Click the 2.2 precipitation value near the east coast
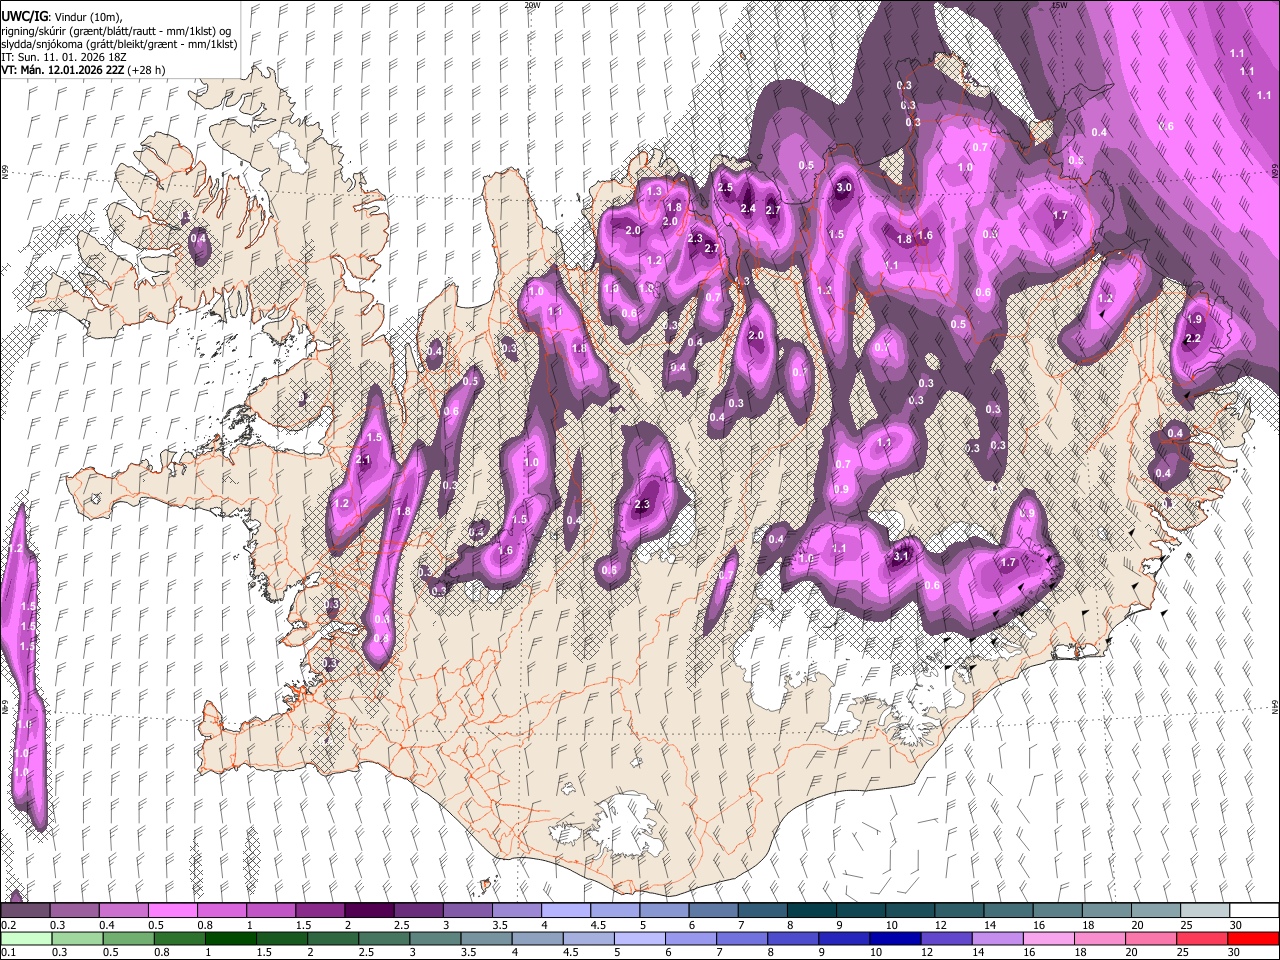 coord(1193,339)
